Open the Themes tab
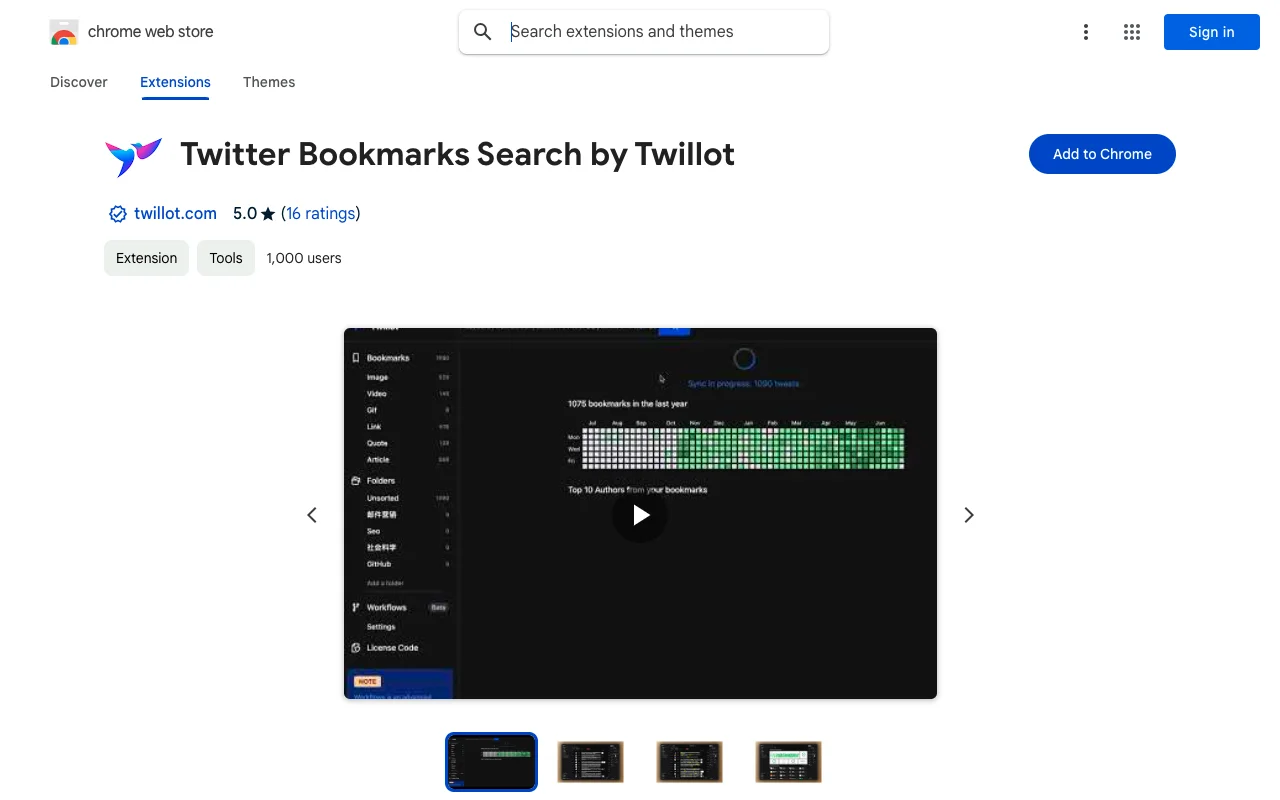Screen dimensions: 1280x800 [x=269, y=82]
